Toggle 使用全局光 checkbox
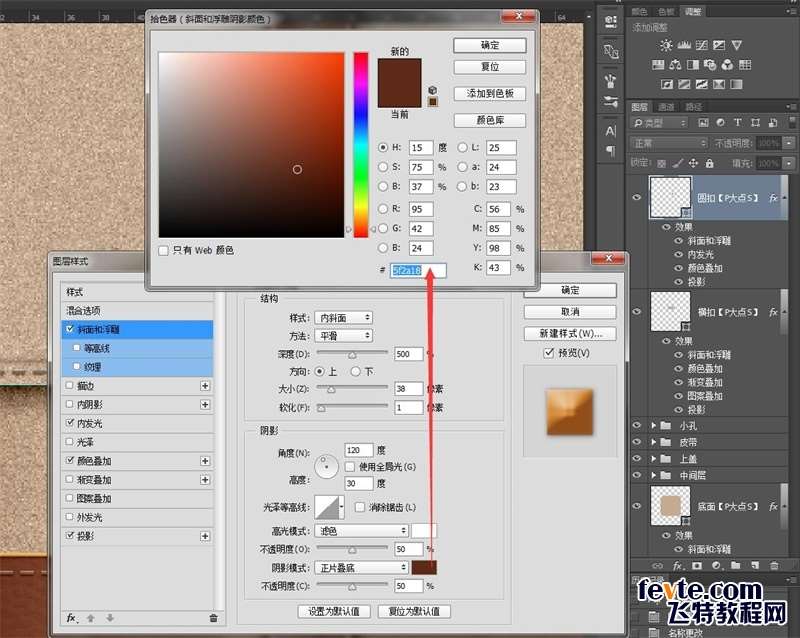This screenshot has width=800, height=638. coord(350,467)
